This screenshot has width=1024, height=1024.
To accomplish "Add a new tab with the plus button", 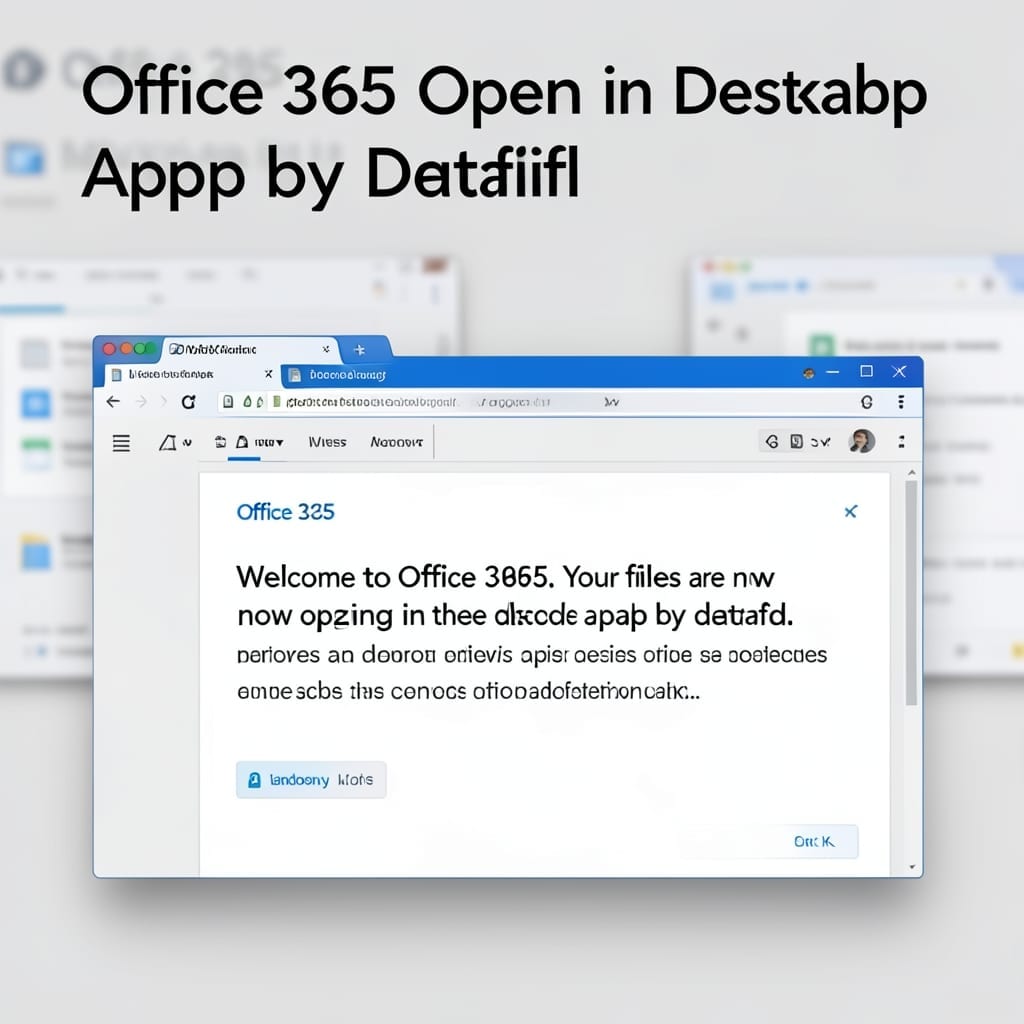I will [x=359, y=350].
